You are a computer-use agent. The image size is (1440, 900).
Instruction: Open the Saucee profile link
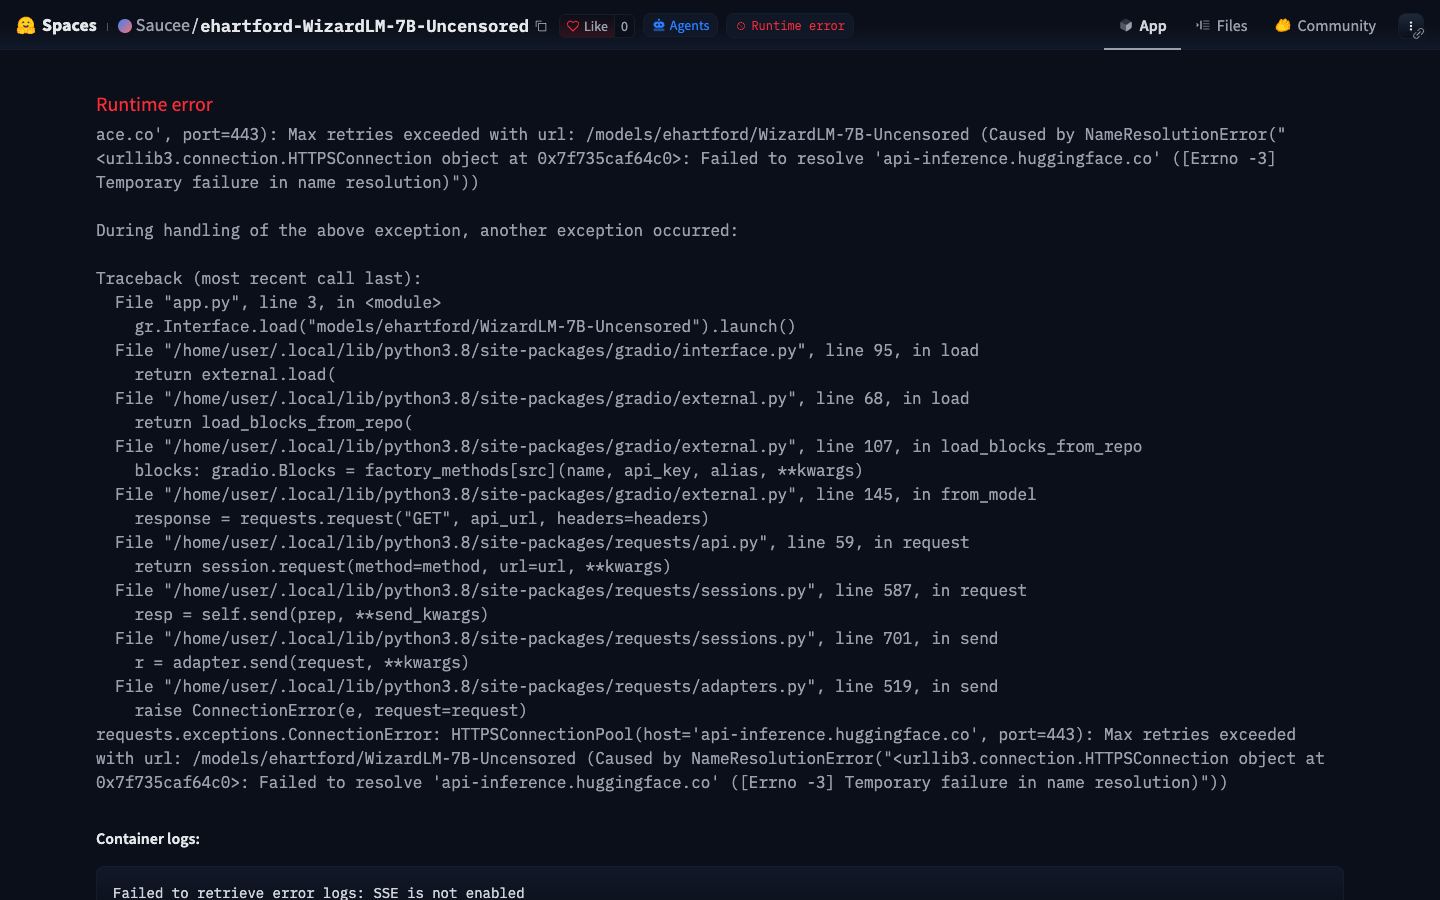point(162,26)
